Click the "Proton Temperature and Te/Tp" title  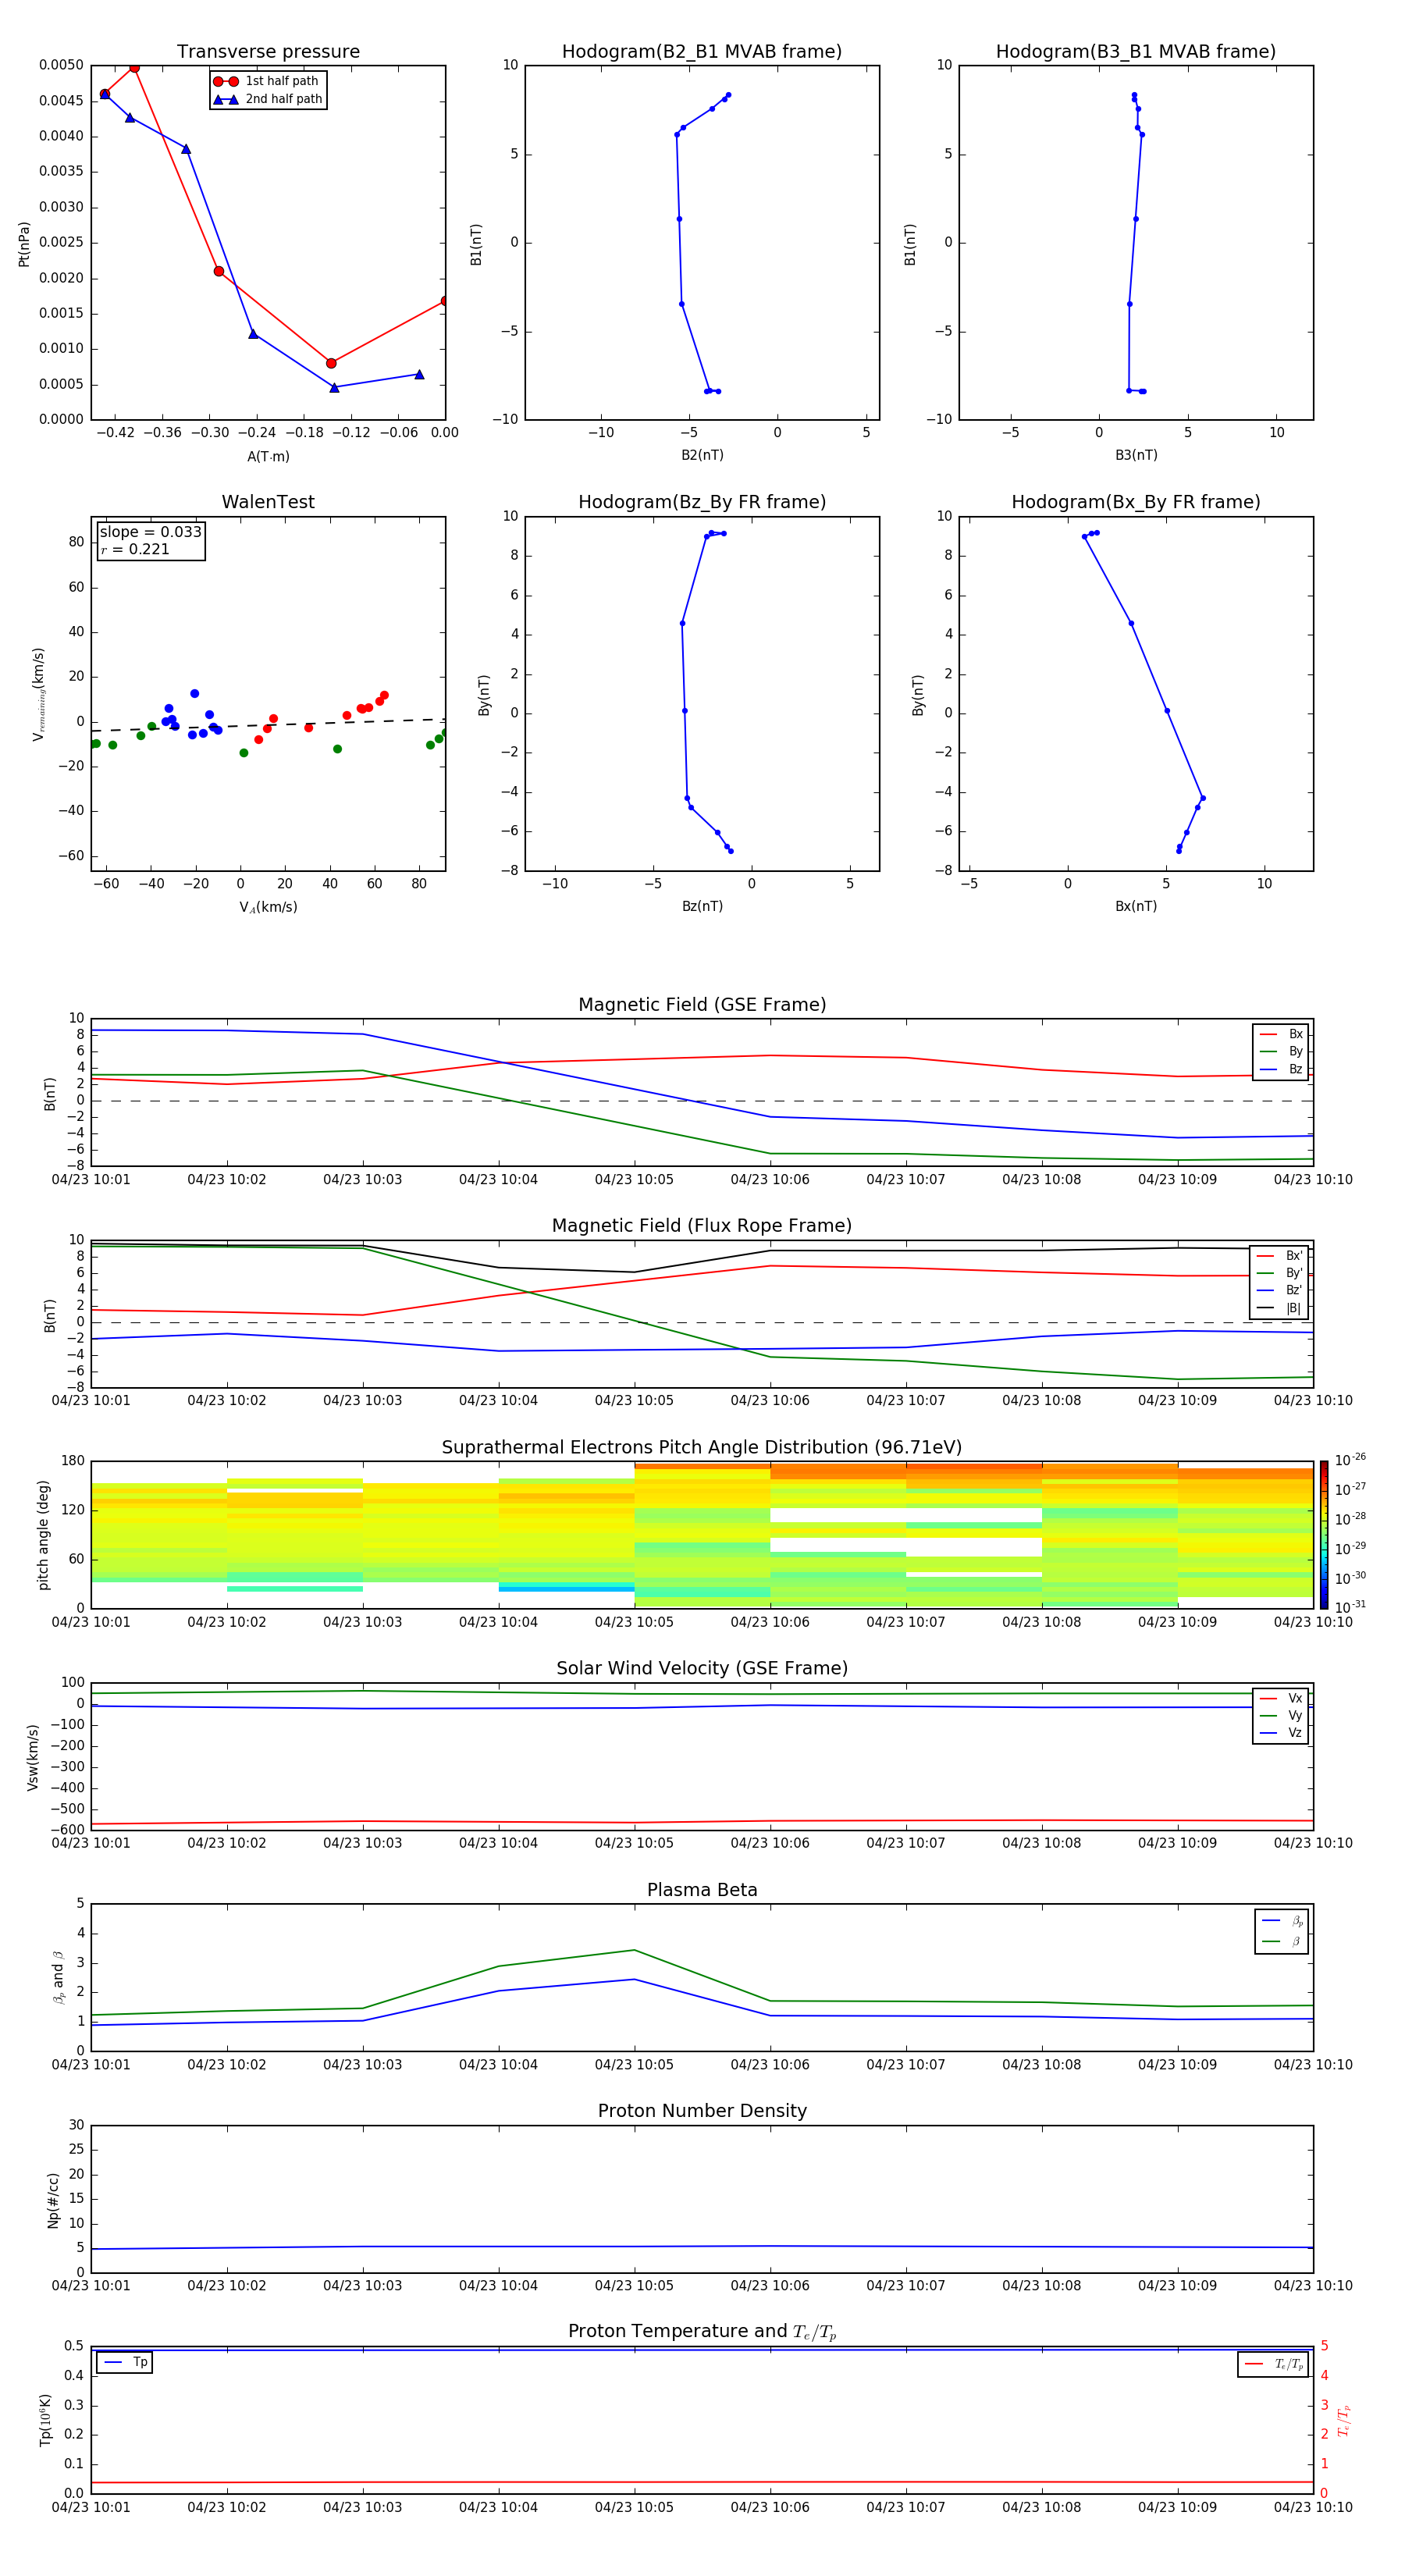[702, 2332]
